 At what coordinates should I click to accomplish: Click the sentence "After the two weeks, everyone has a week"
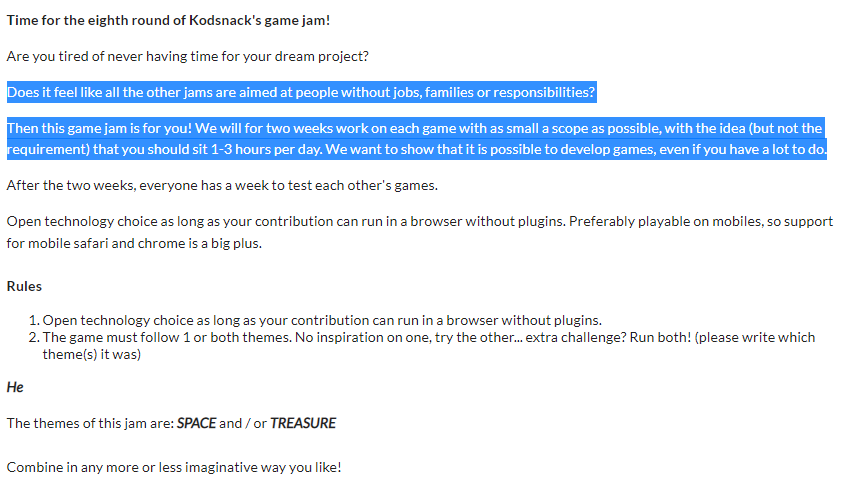click(x=222, y=185)
